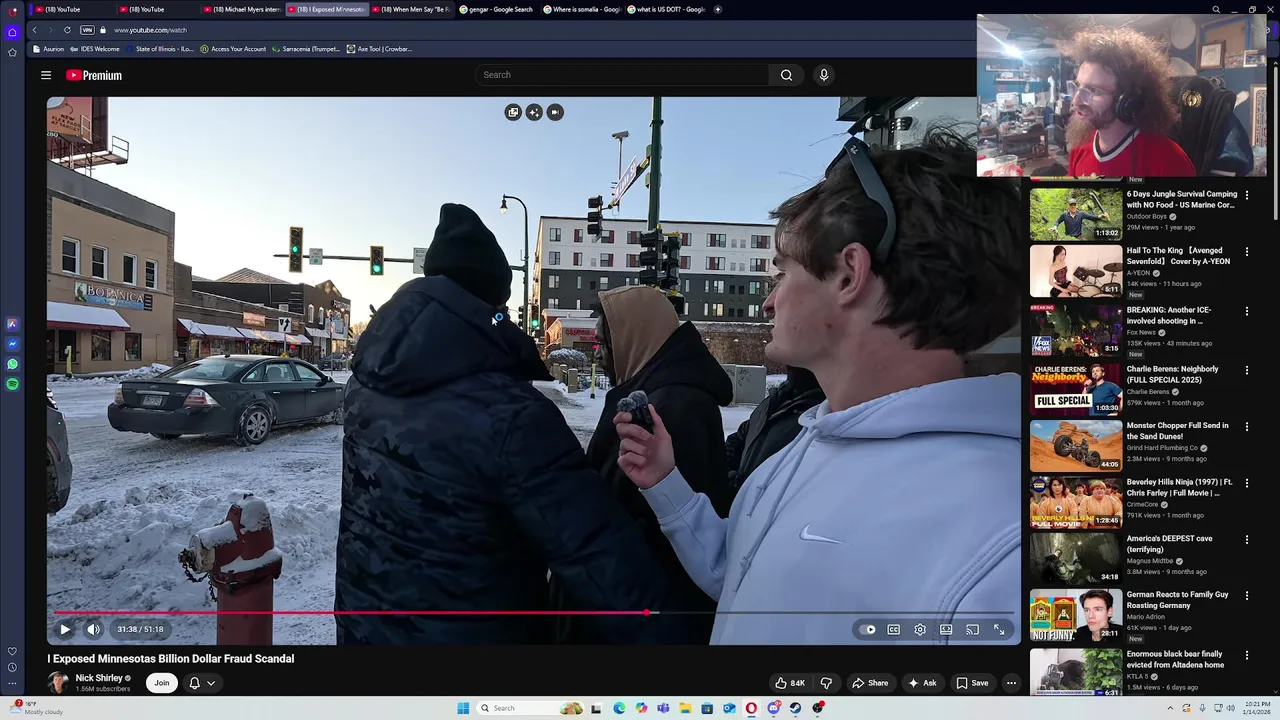1280x720 pixels.
Task: Switch to 'When Men Say' browser tab
Action: click(411, 9)
